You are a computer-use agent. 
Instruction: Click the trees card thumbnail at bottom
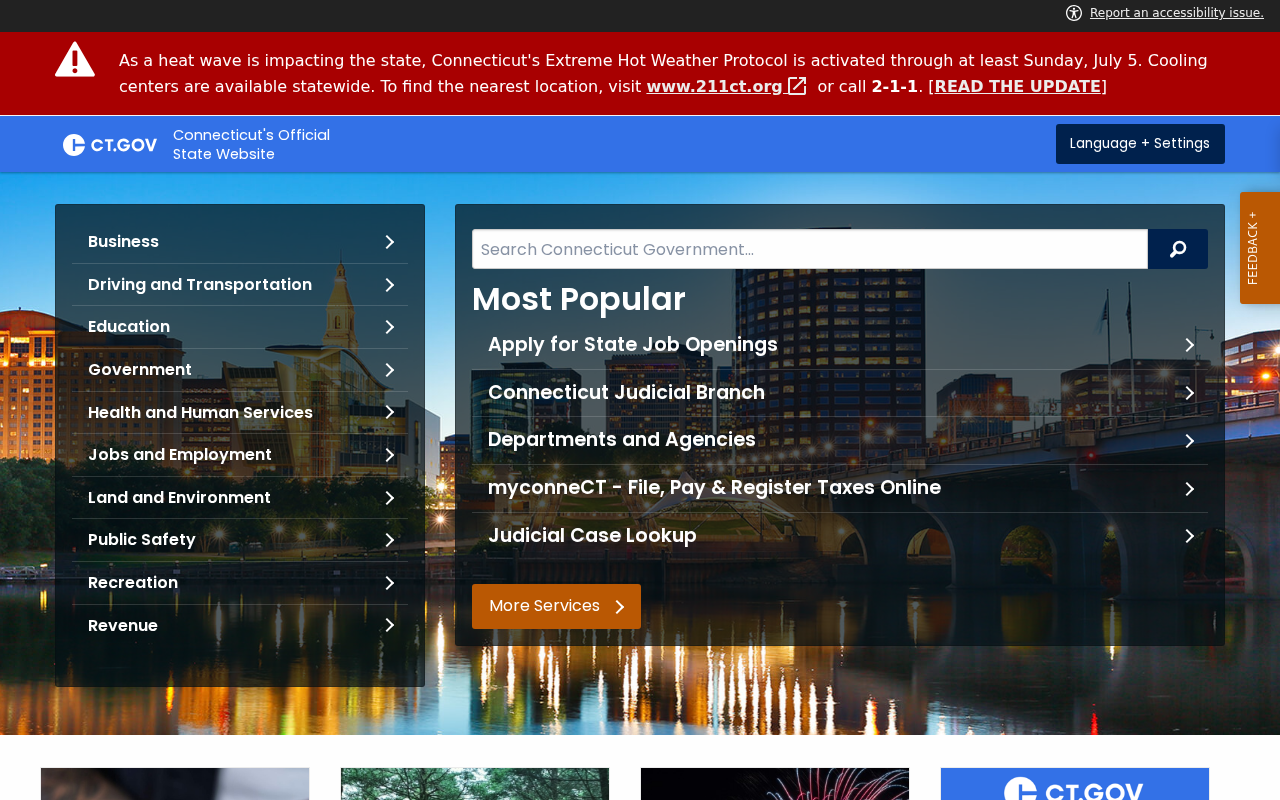click(x=475, y=784)
